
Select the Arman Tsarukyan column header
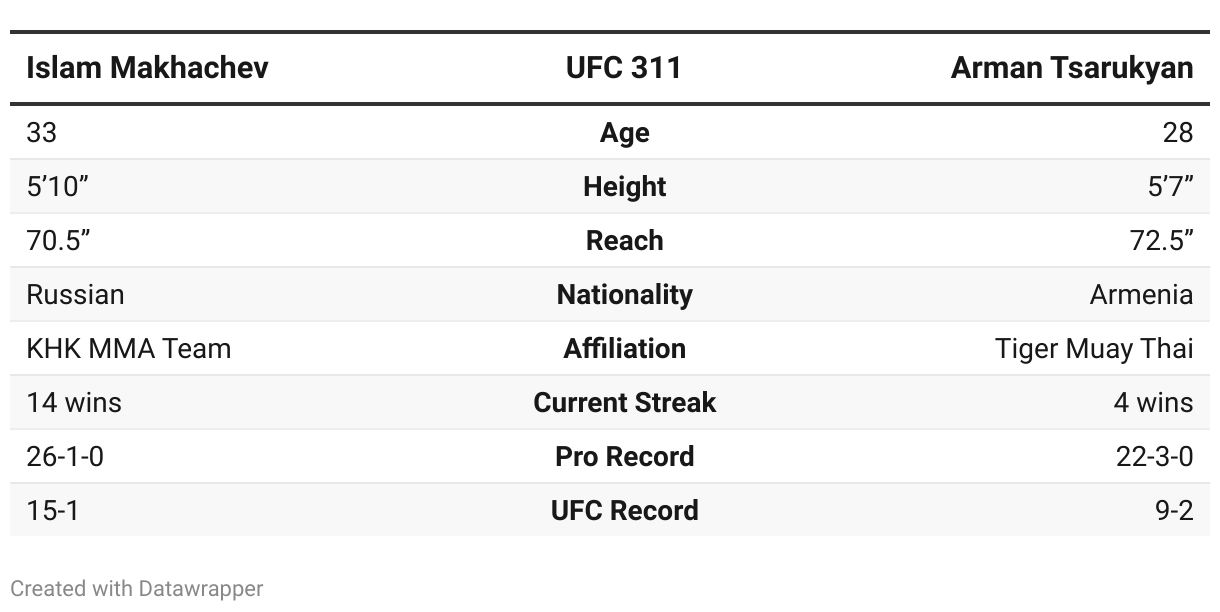click(x=1072, y=68)
